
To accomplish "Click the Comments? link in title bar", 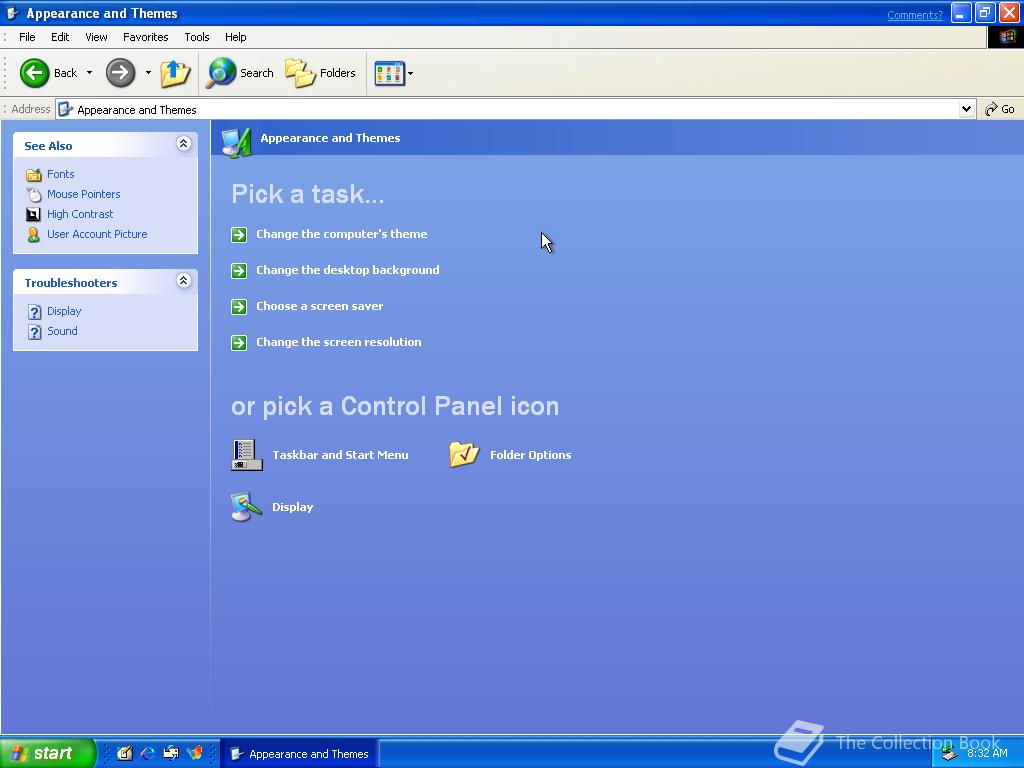I will tap(914, 15).
